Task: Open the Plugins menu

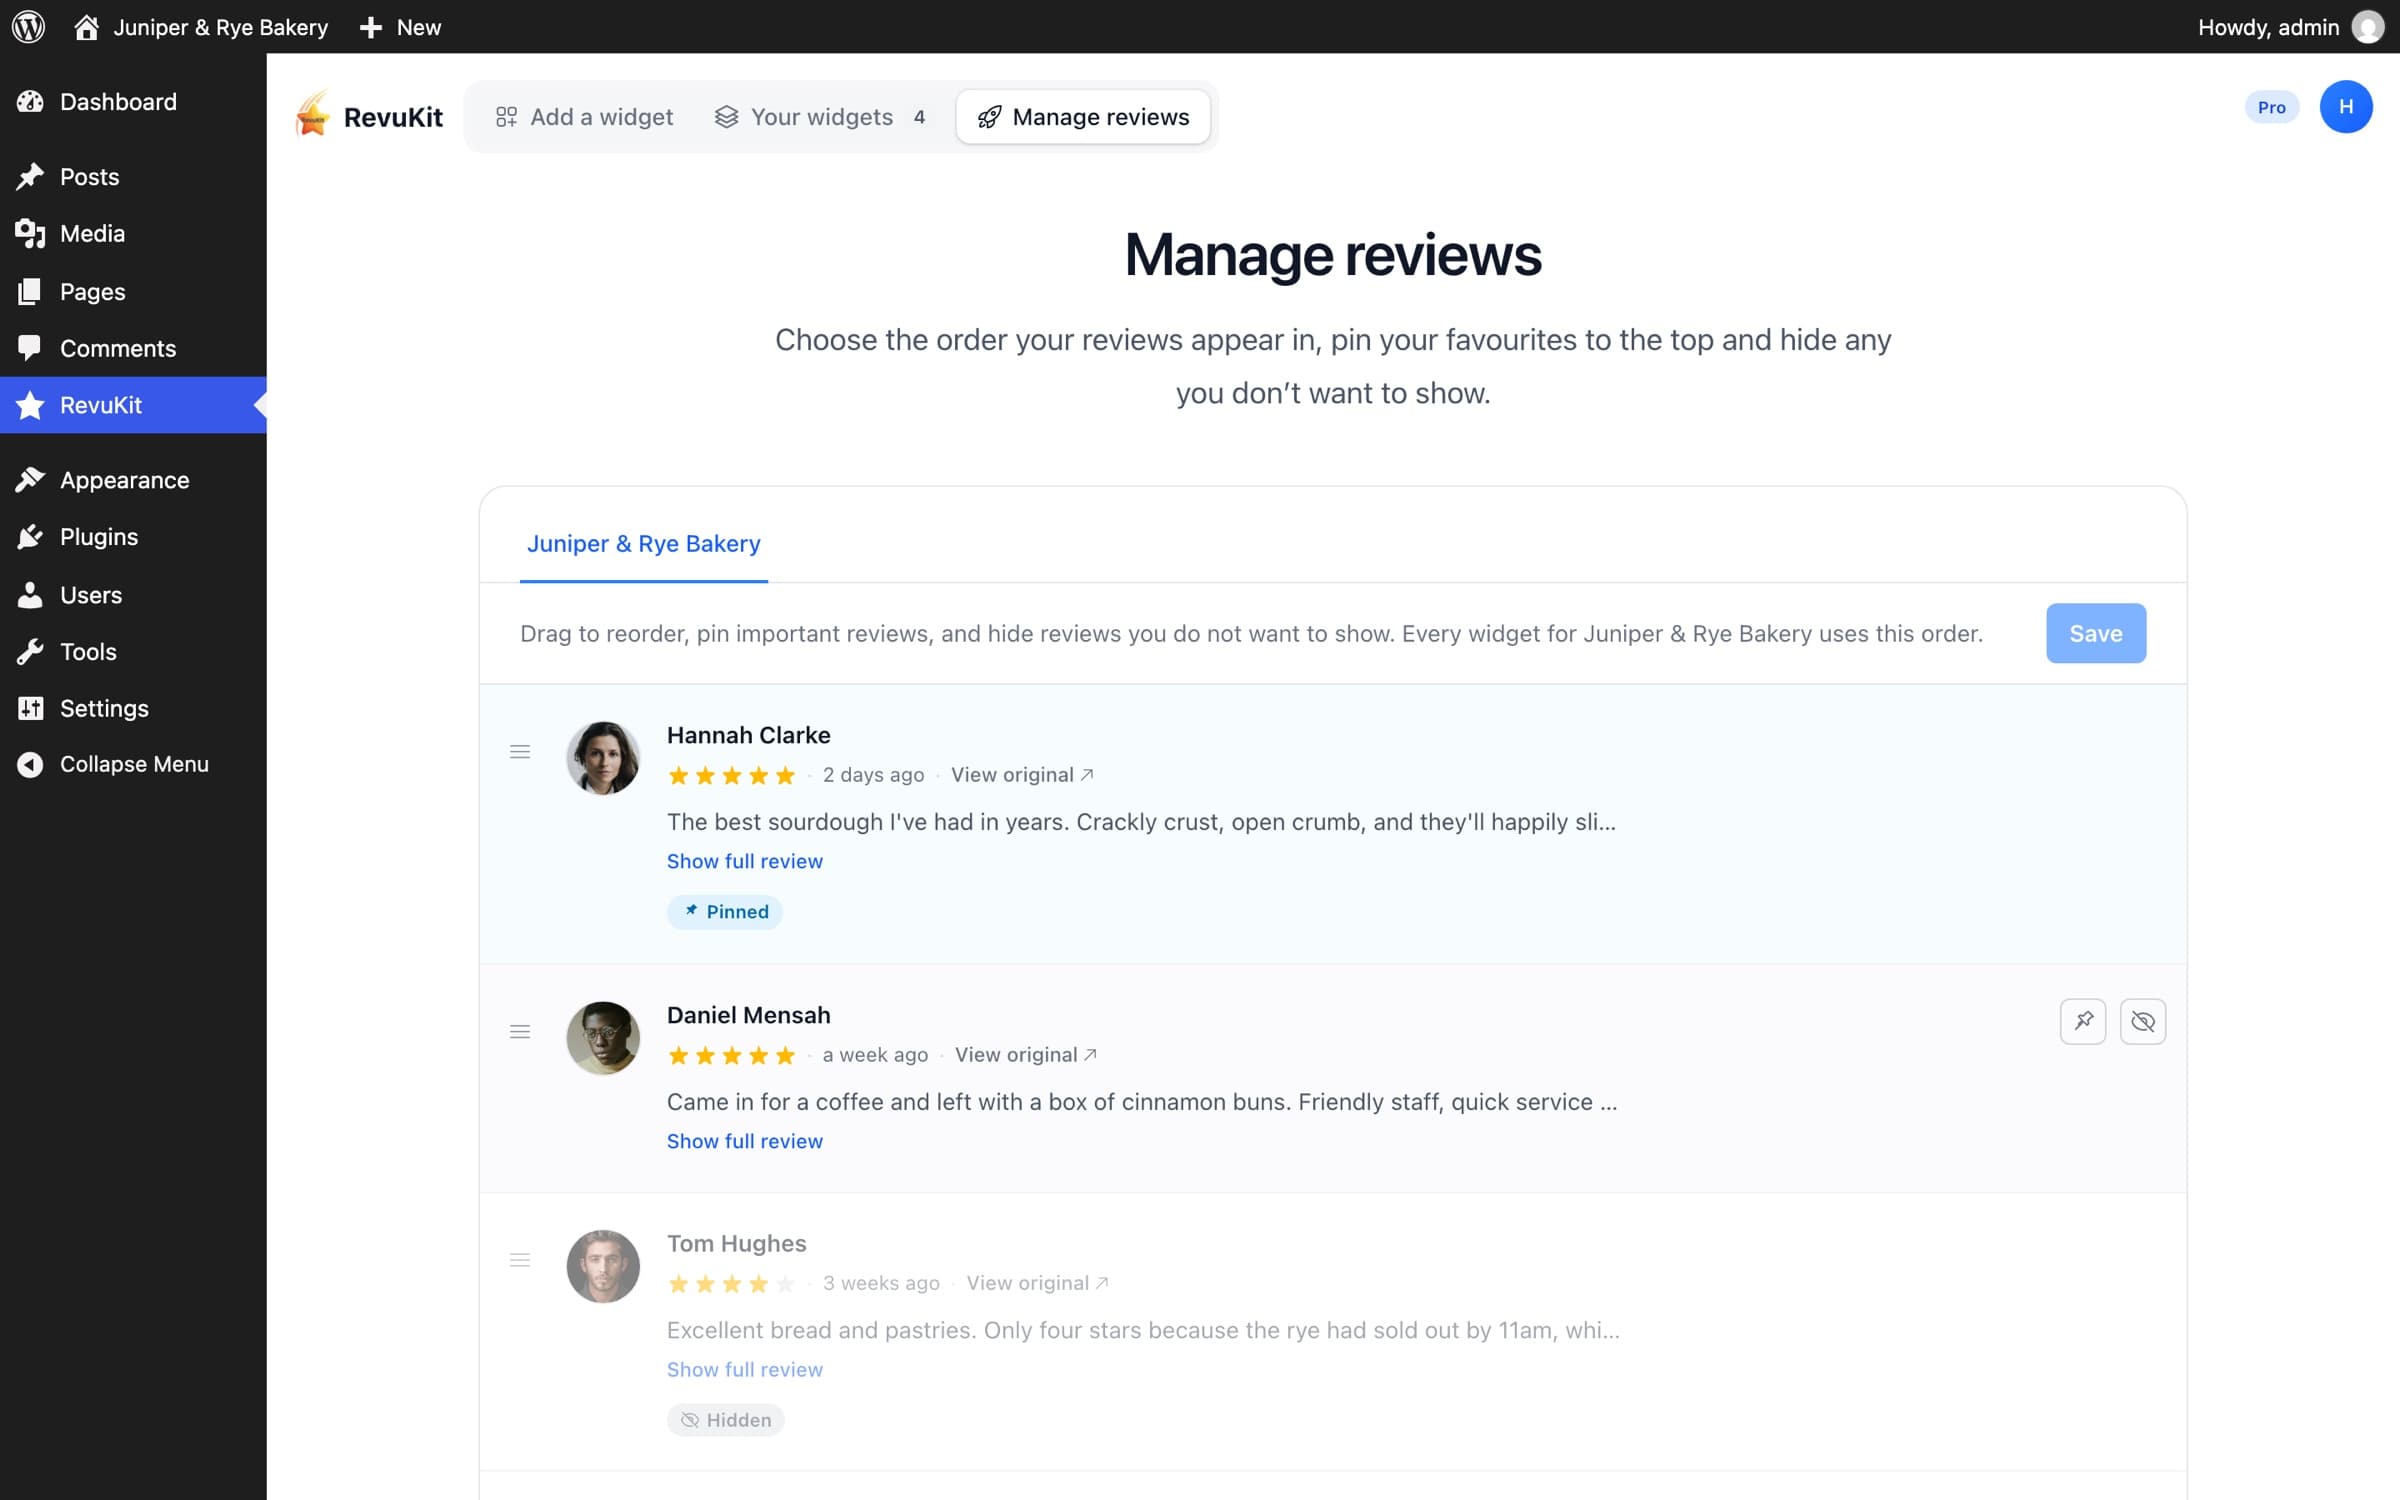Action: tap(133, 537)
